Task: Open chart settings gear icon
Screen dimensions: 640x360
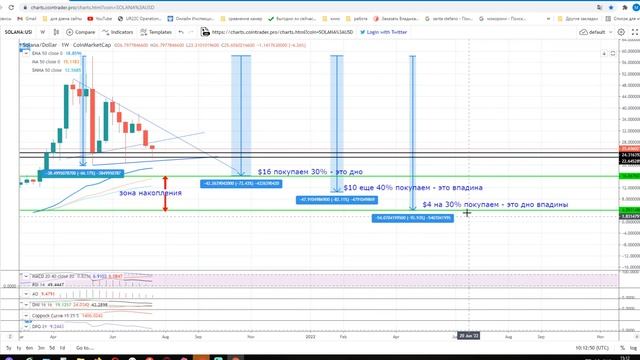Action: tap(621, 32)
